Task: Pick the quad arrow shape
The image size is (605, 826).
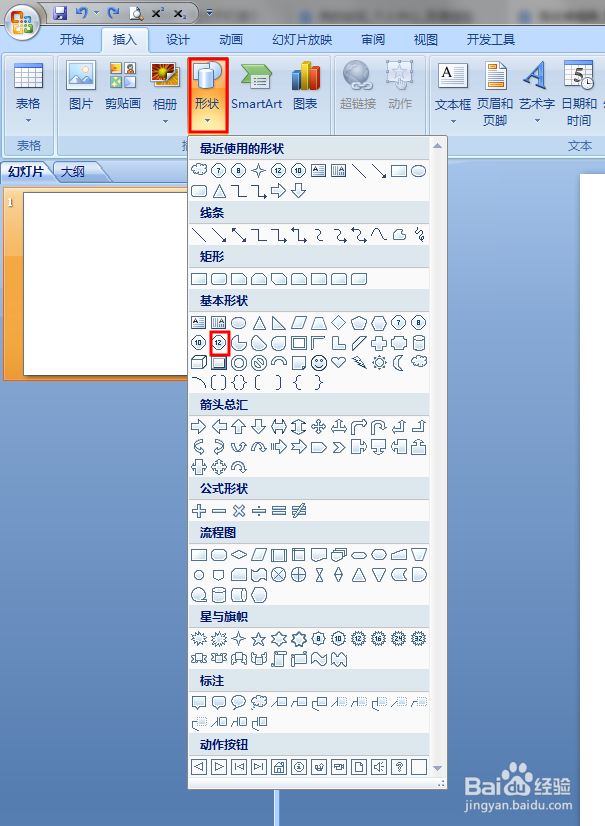Action: 319,426
